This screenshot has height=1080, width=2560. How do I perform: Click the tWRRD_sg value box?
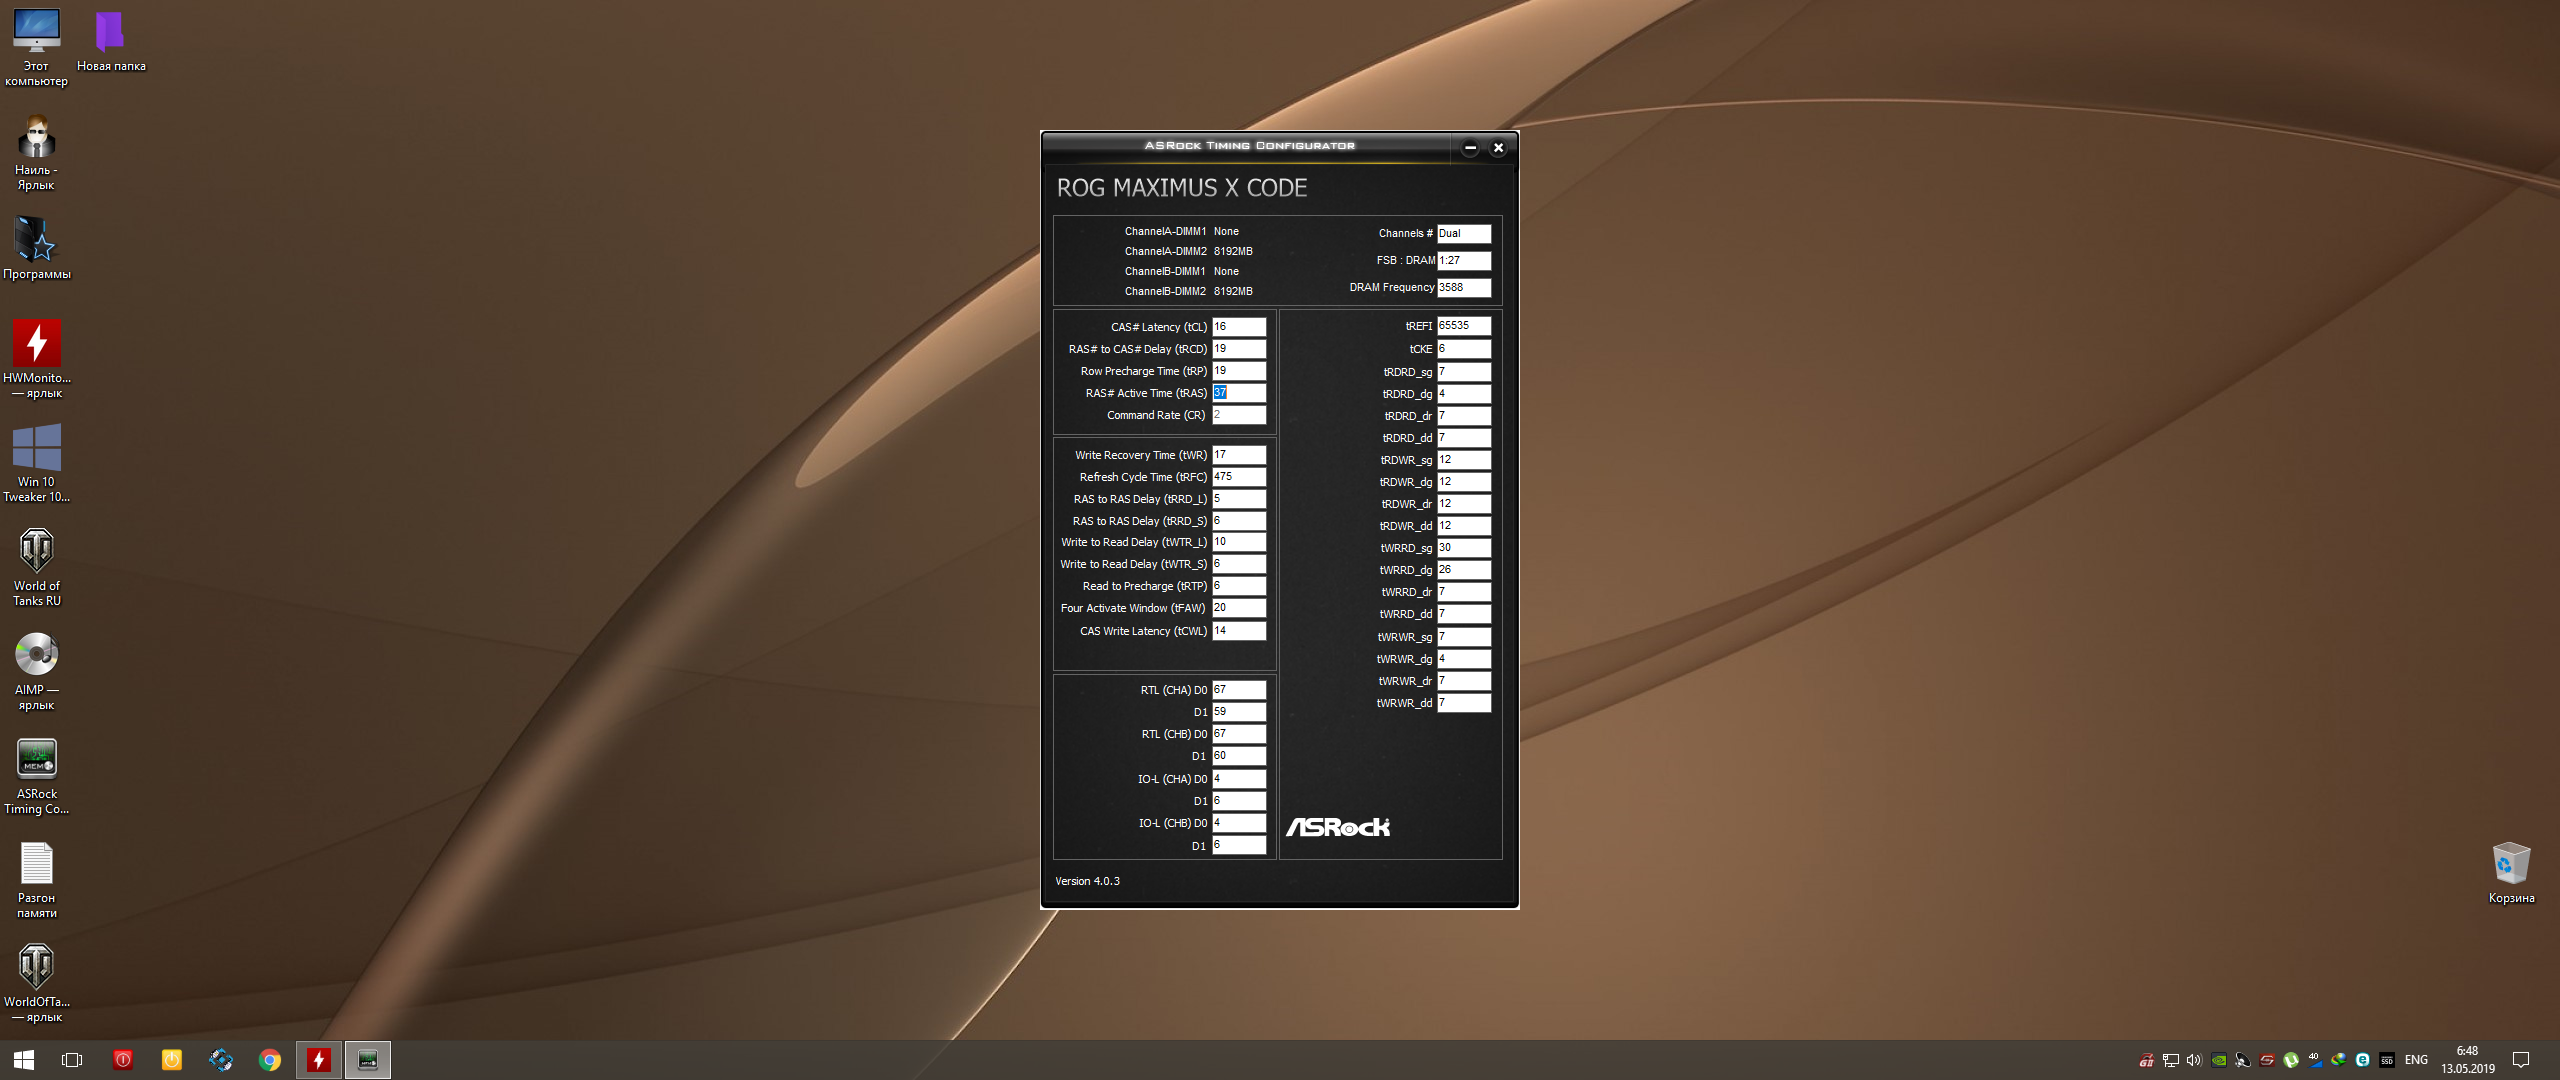click(x=1464, y=548)
